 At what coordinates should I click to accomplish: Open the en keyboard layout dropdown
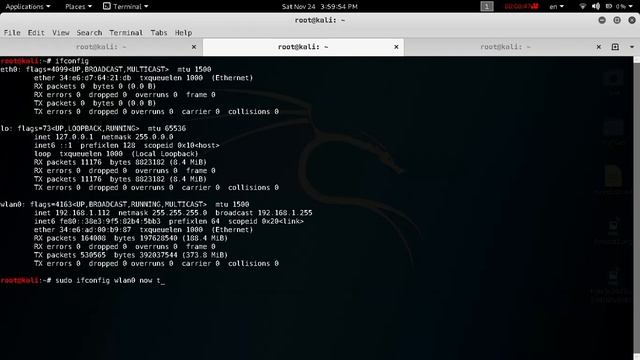[x=556, y=6]
